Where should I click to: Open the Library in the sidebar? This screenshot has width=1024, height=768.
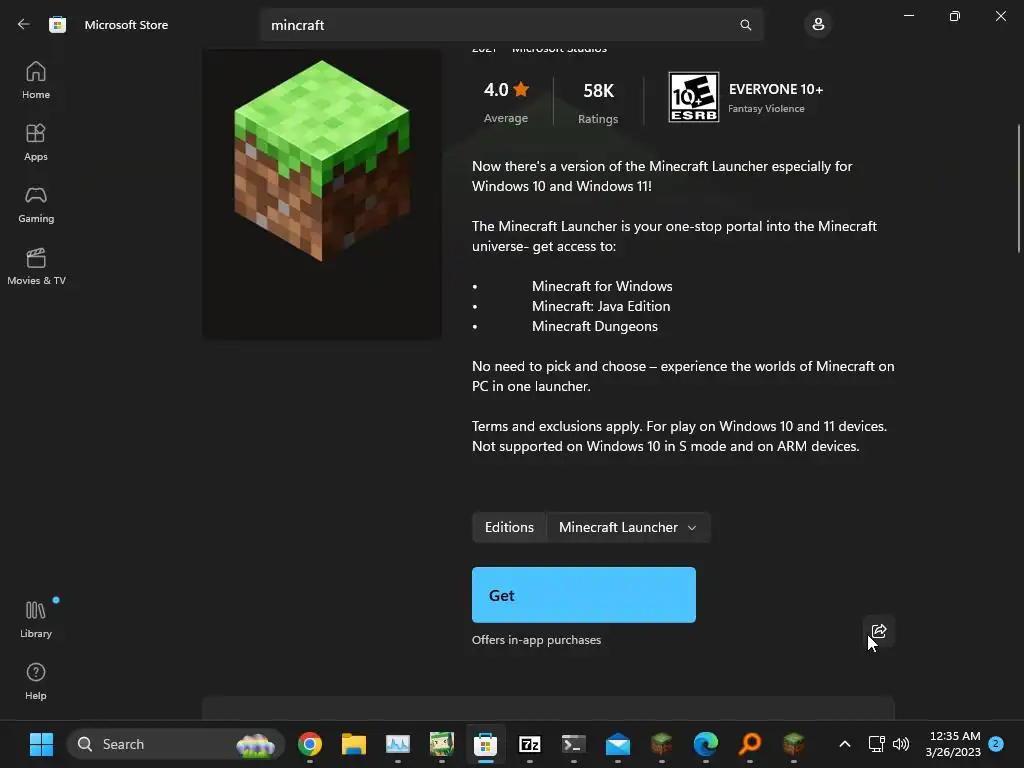[36, 619]
